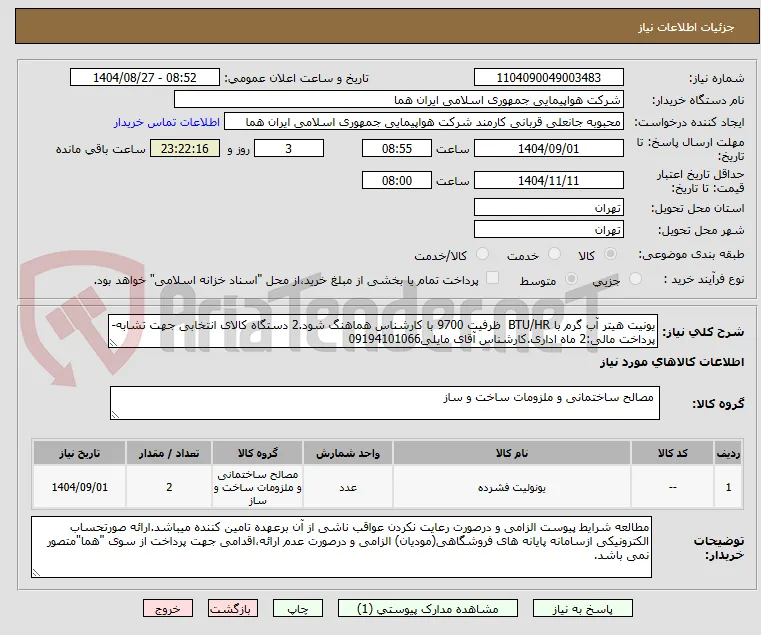Toggle the اسناد خزانه اسلامی payment checkbox
This screenshot has height=635, width=761.
492,278
